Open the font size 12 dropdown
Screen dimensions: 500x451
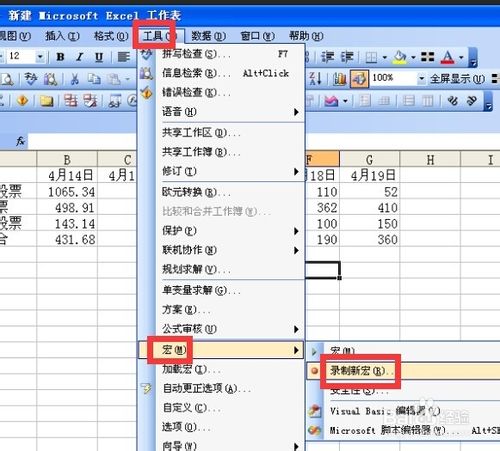point(40,57)
